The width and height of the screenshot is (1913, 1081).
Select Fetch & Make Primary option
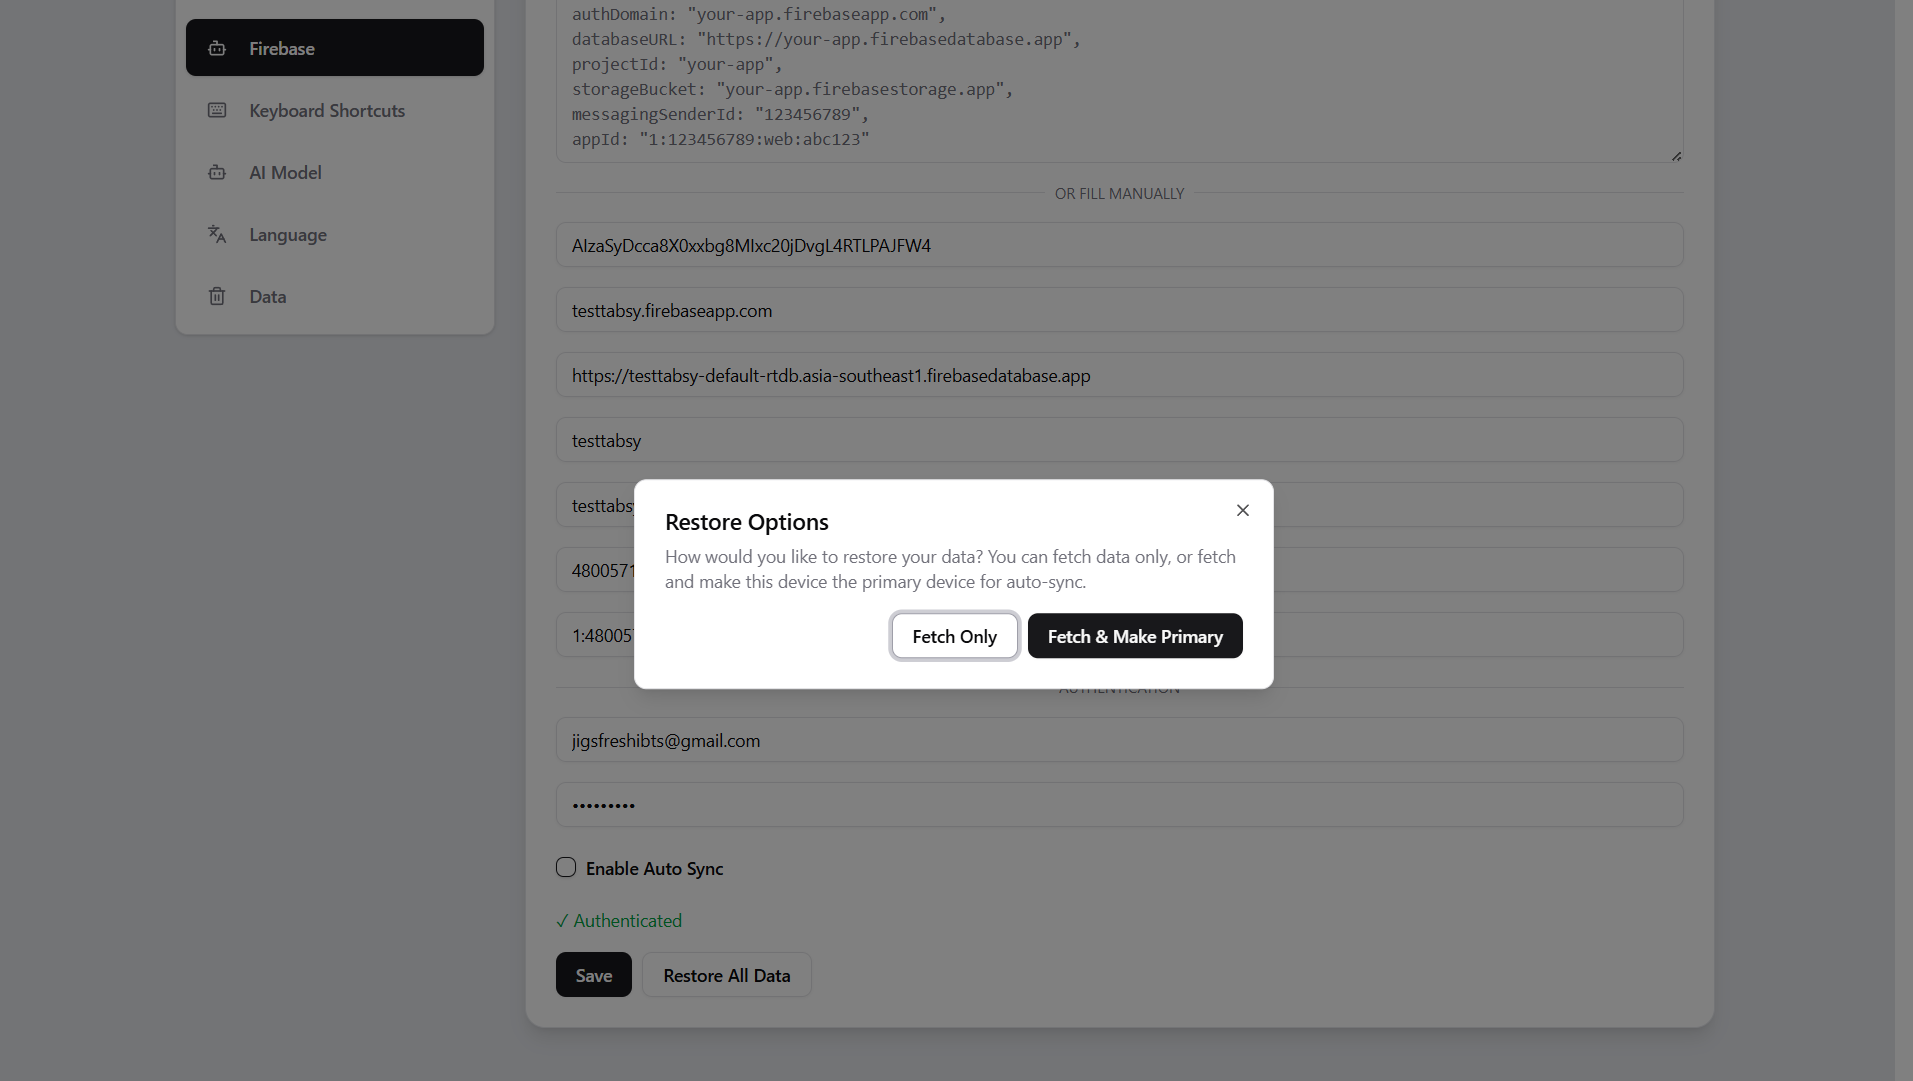tap(1135, 636)
